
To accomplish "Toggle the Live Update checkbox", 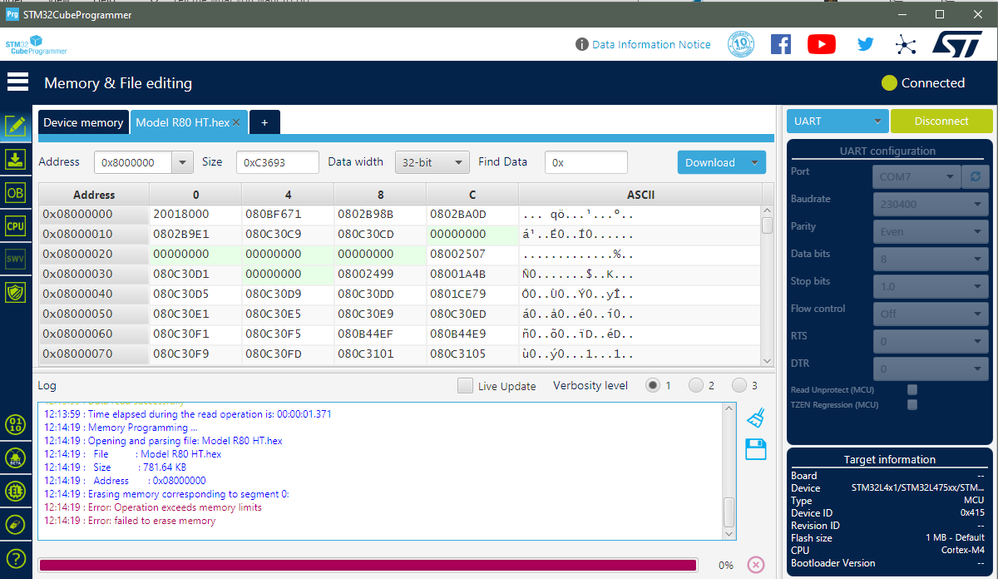I will [465, 386].
